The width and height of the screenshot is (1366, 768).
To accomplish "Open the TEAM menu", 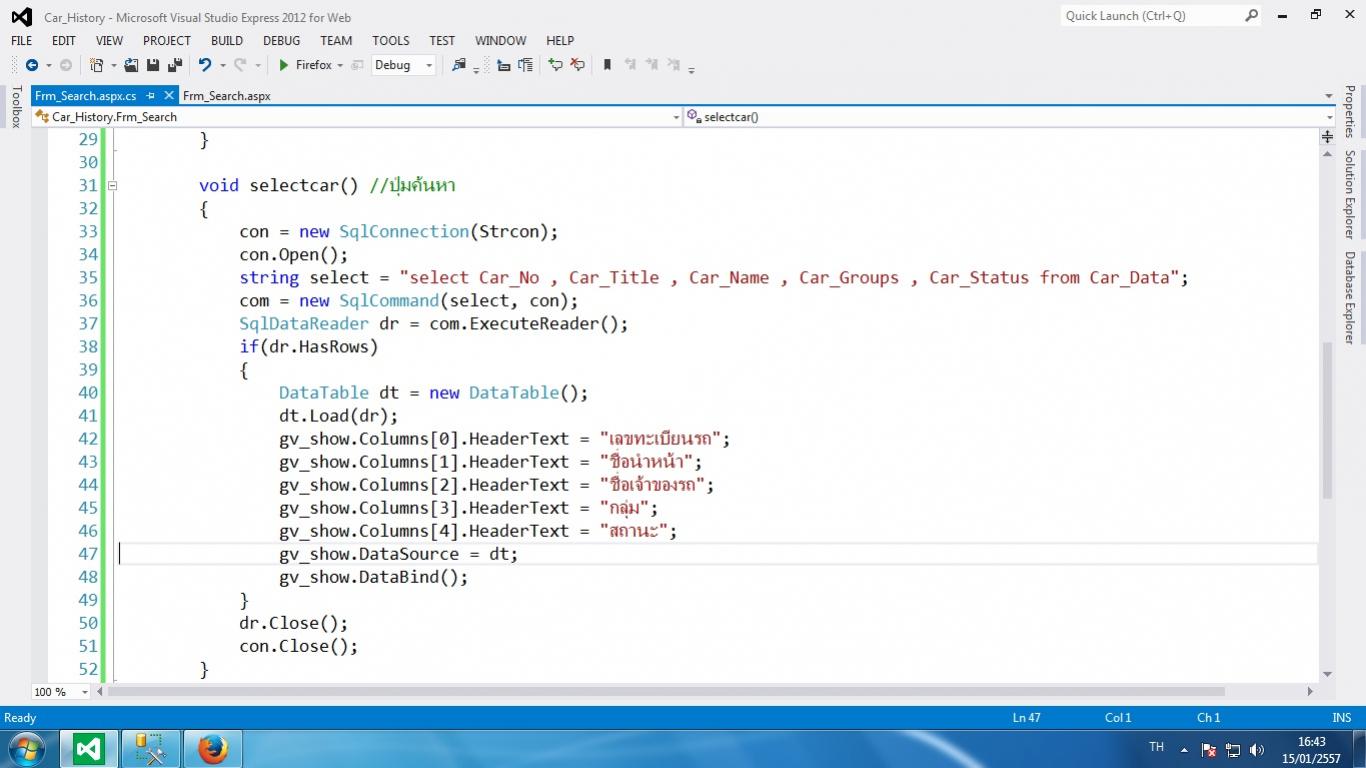I will click(336, 41).
